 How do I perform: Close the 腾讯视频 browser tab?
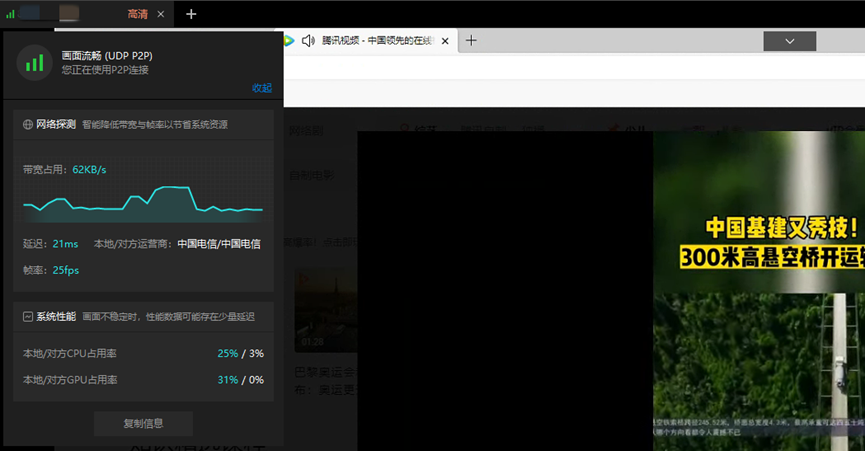coord(445,41)
